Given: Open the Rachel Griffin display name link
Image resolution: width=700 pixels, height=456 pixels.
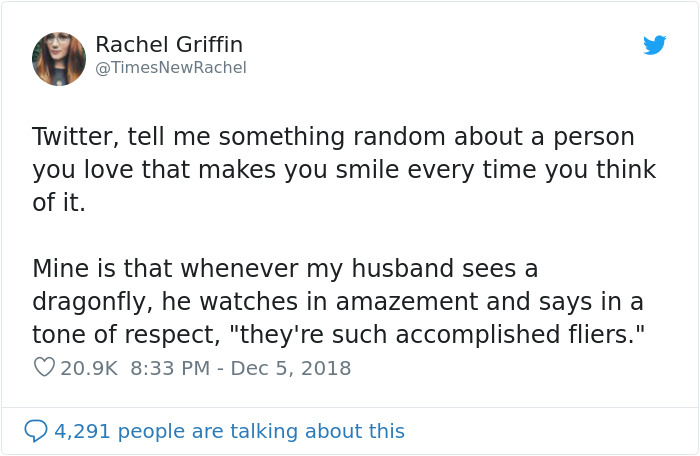Looking at the screenshot, I should click(x=169, y=45).
